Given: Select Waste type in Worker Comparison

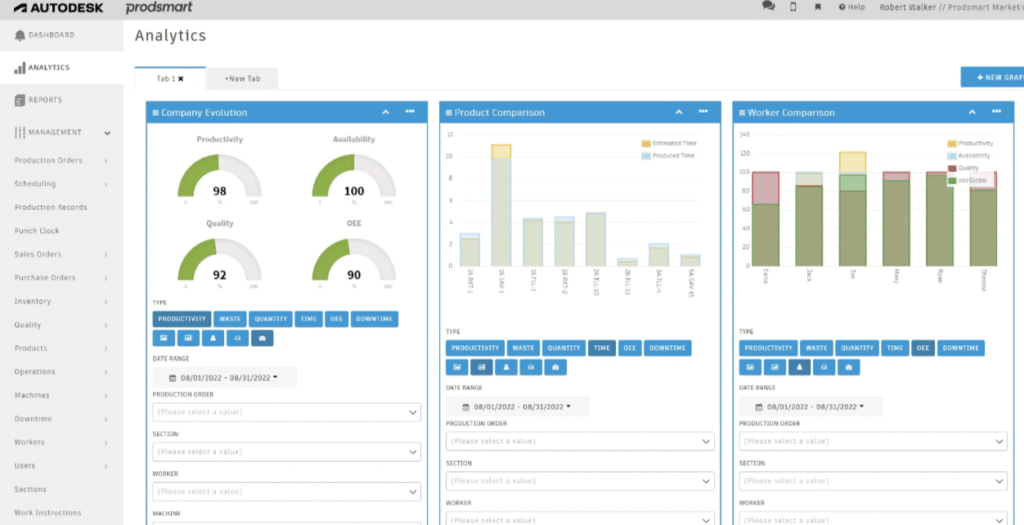Looking at the screenshot, I should coord(816,348).
